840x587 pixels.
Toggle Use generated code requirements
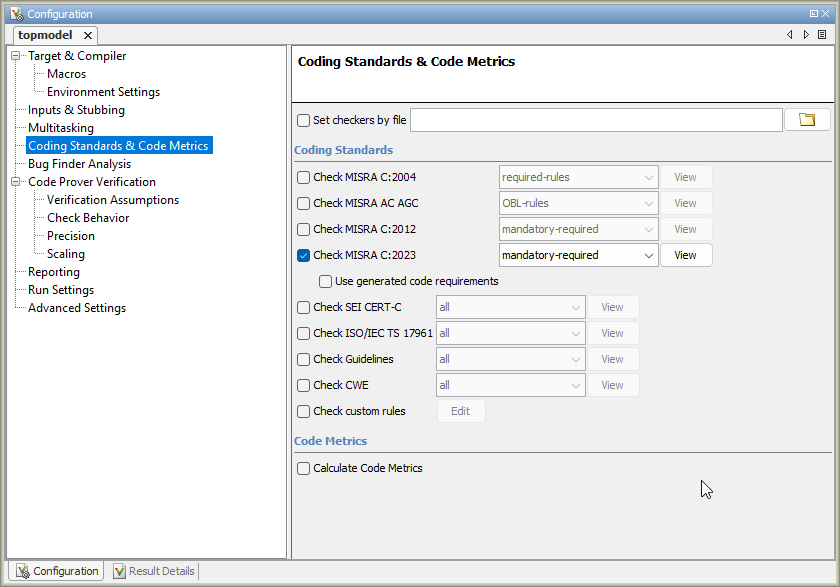pos(325,281)
